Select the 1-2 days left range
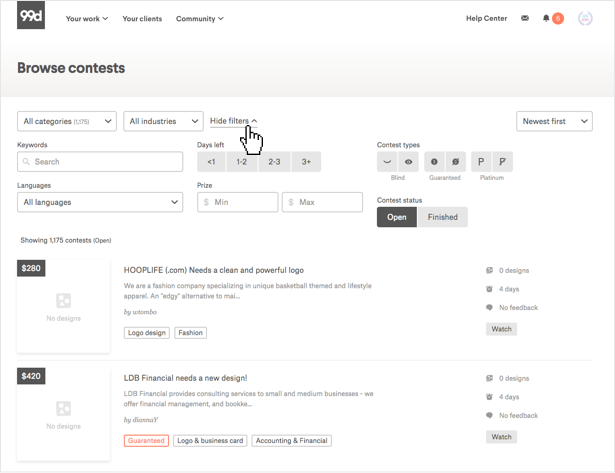 pyautogui.click(x=242, y=161)
